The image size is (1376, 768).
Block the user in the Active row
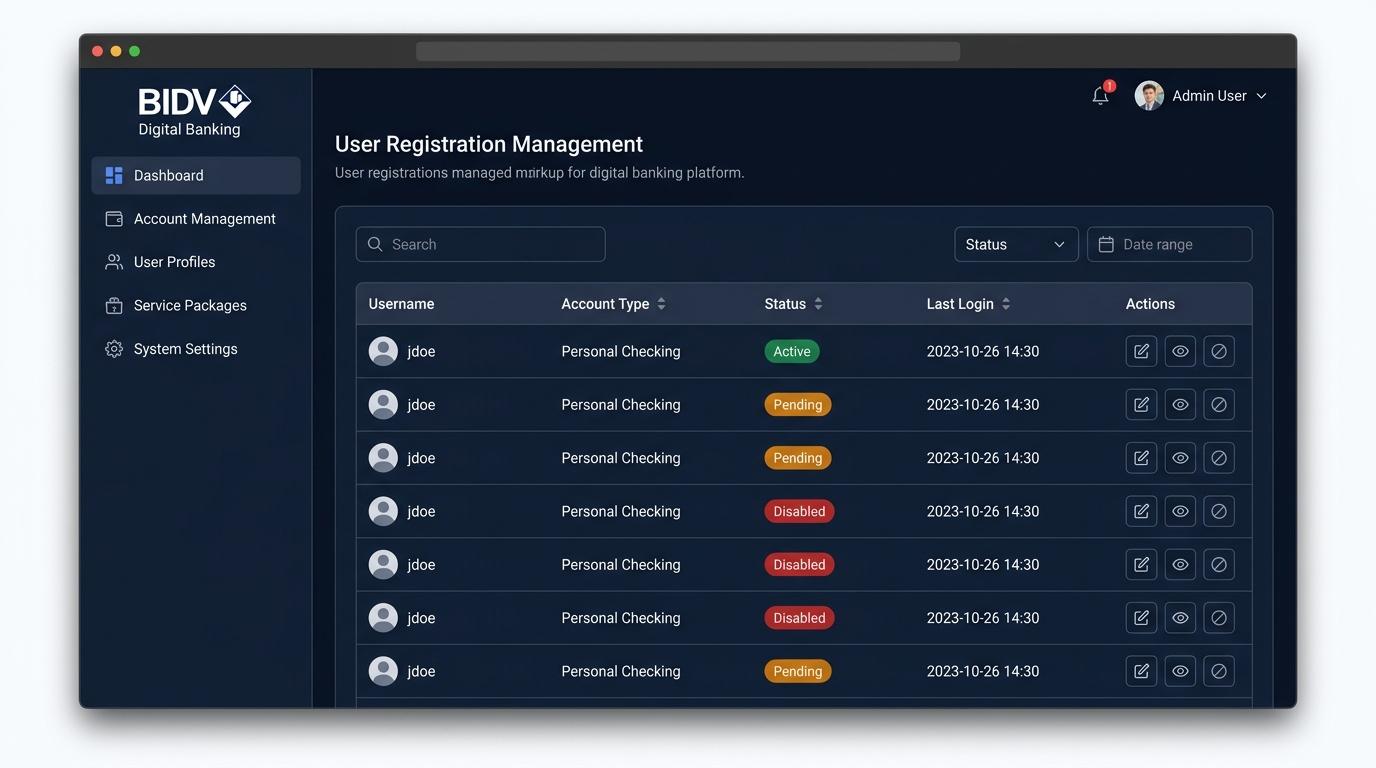point(1219,351)
